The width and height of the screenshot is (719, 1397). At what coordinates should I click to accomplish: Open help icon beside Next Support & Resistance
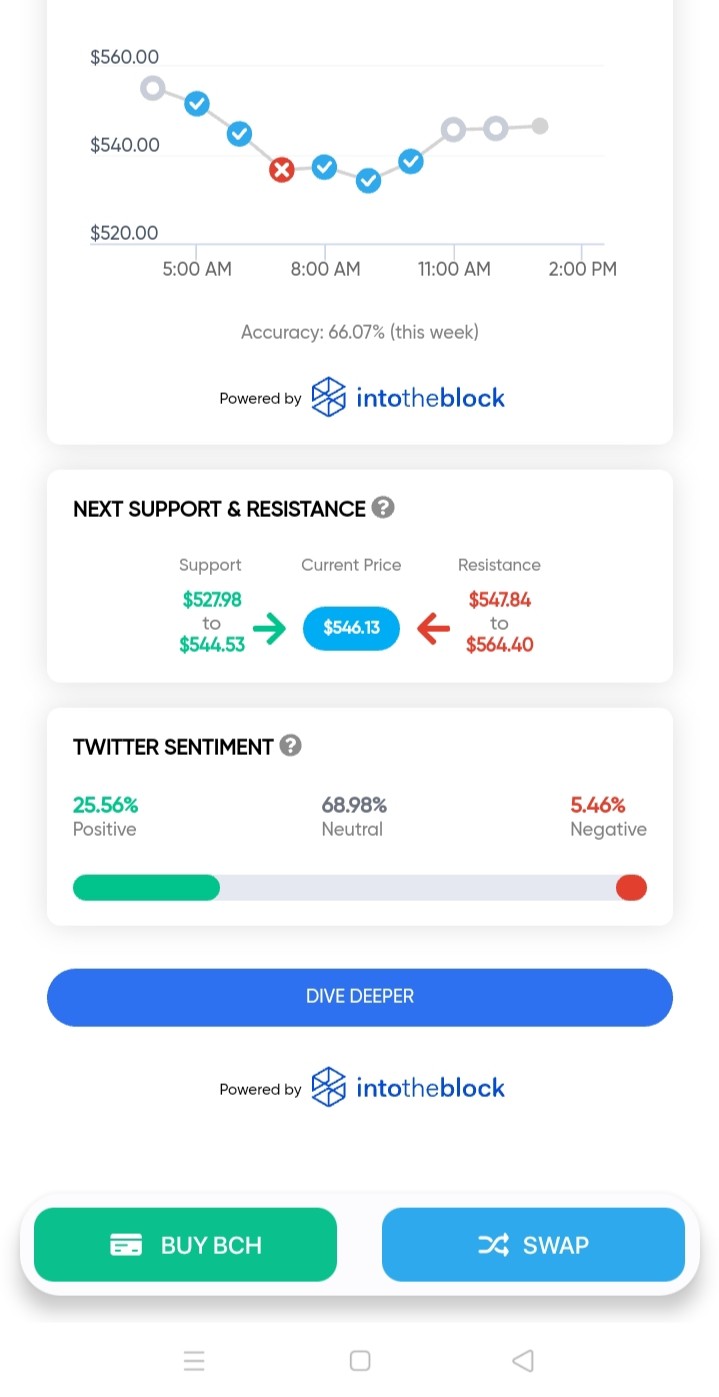(383, 508)
